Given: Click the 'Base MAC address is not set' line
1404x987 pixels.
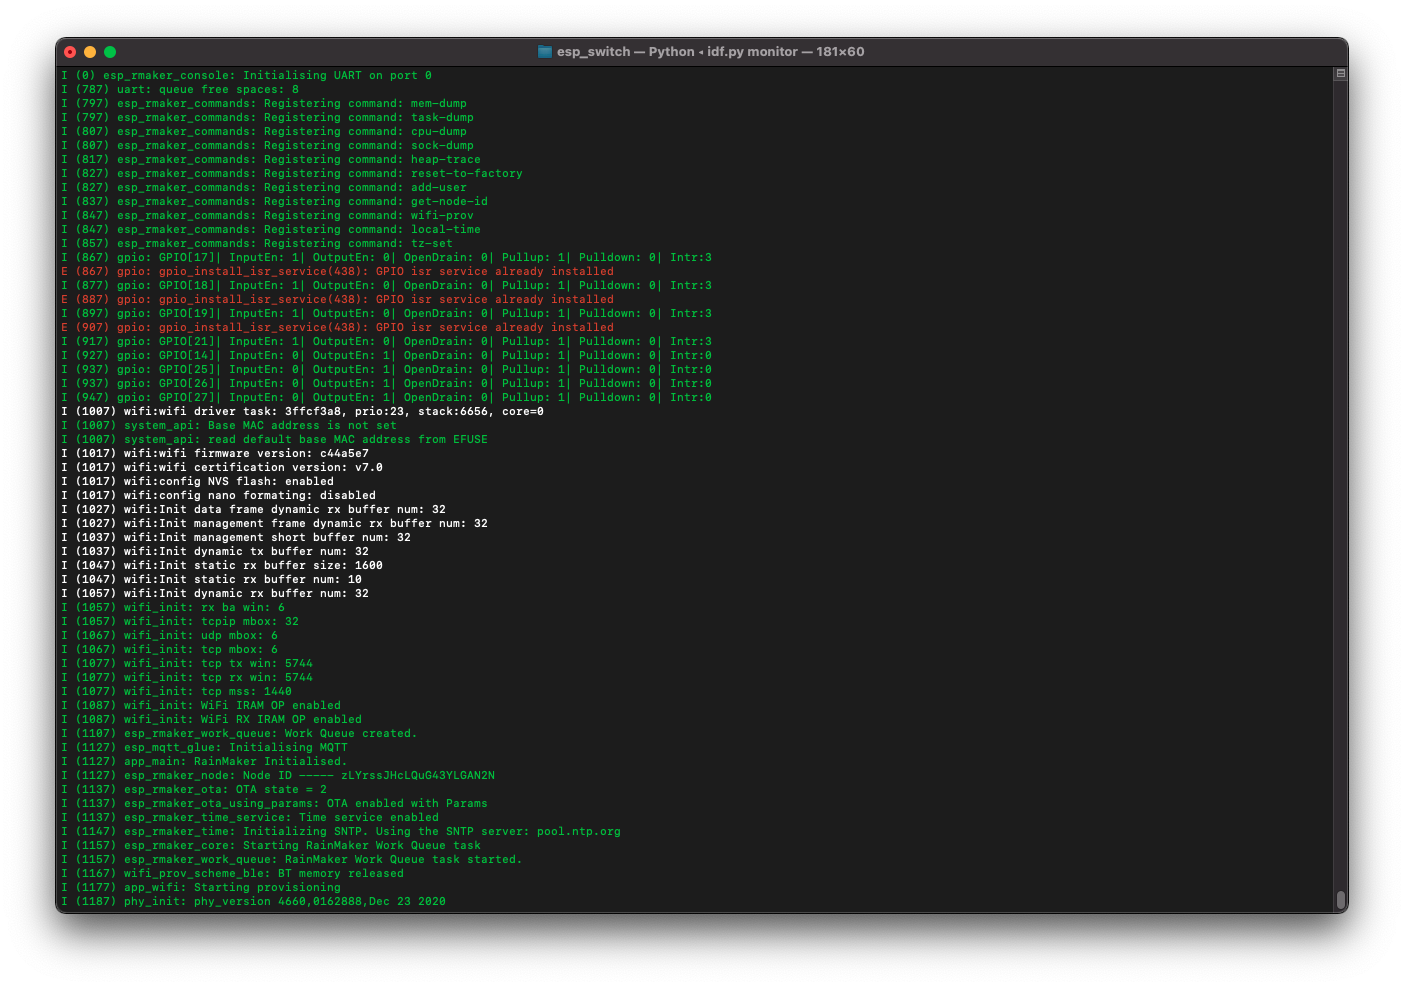Looking at the screenshot, I should [x=229, y=425].
